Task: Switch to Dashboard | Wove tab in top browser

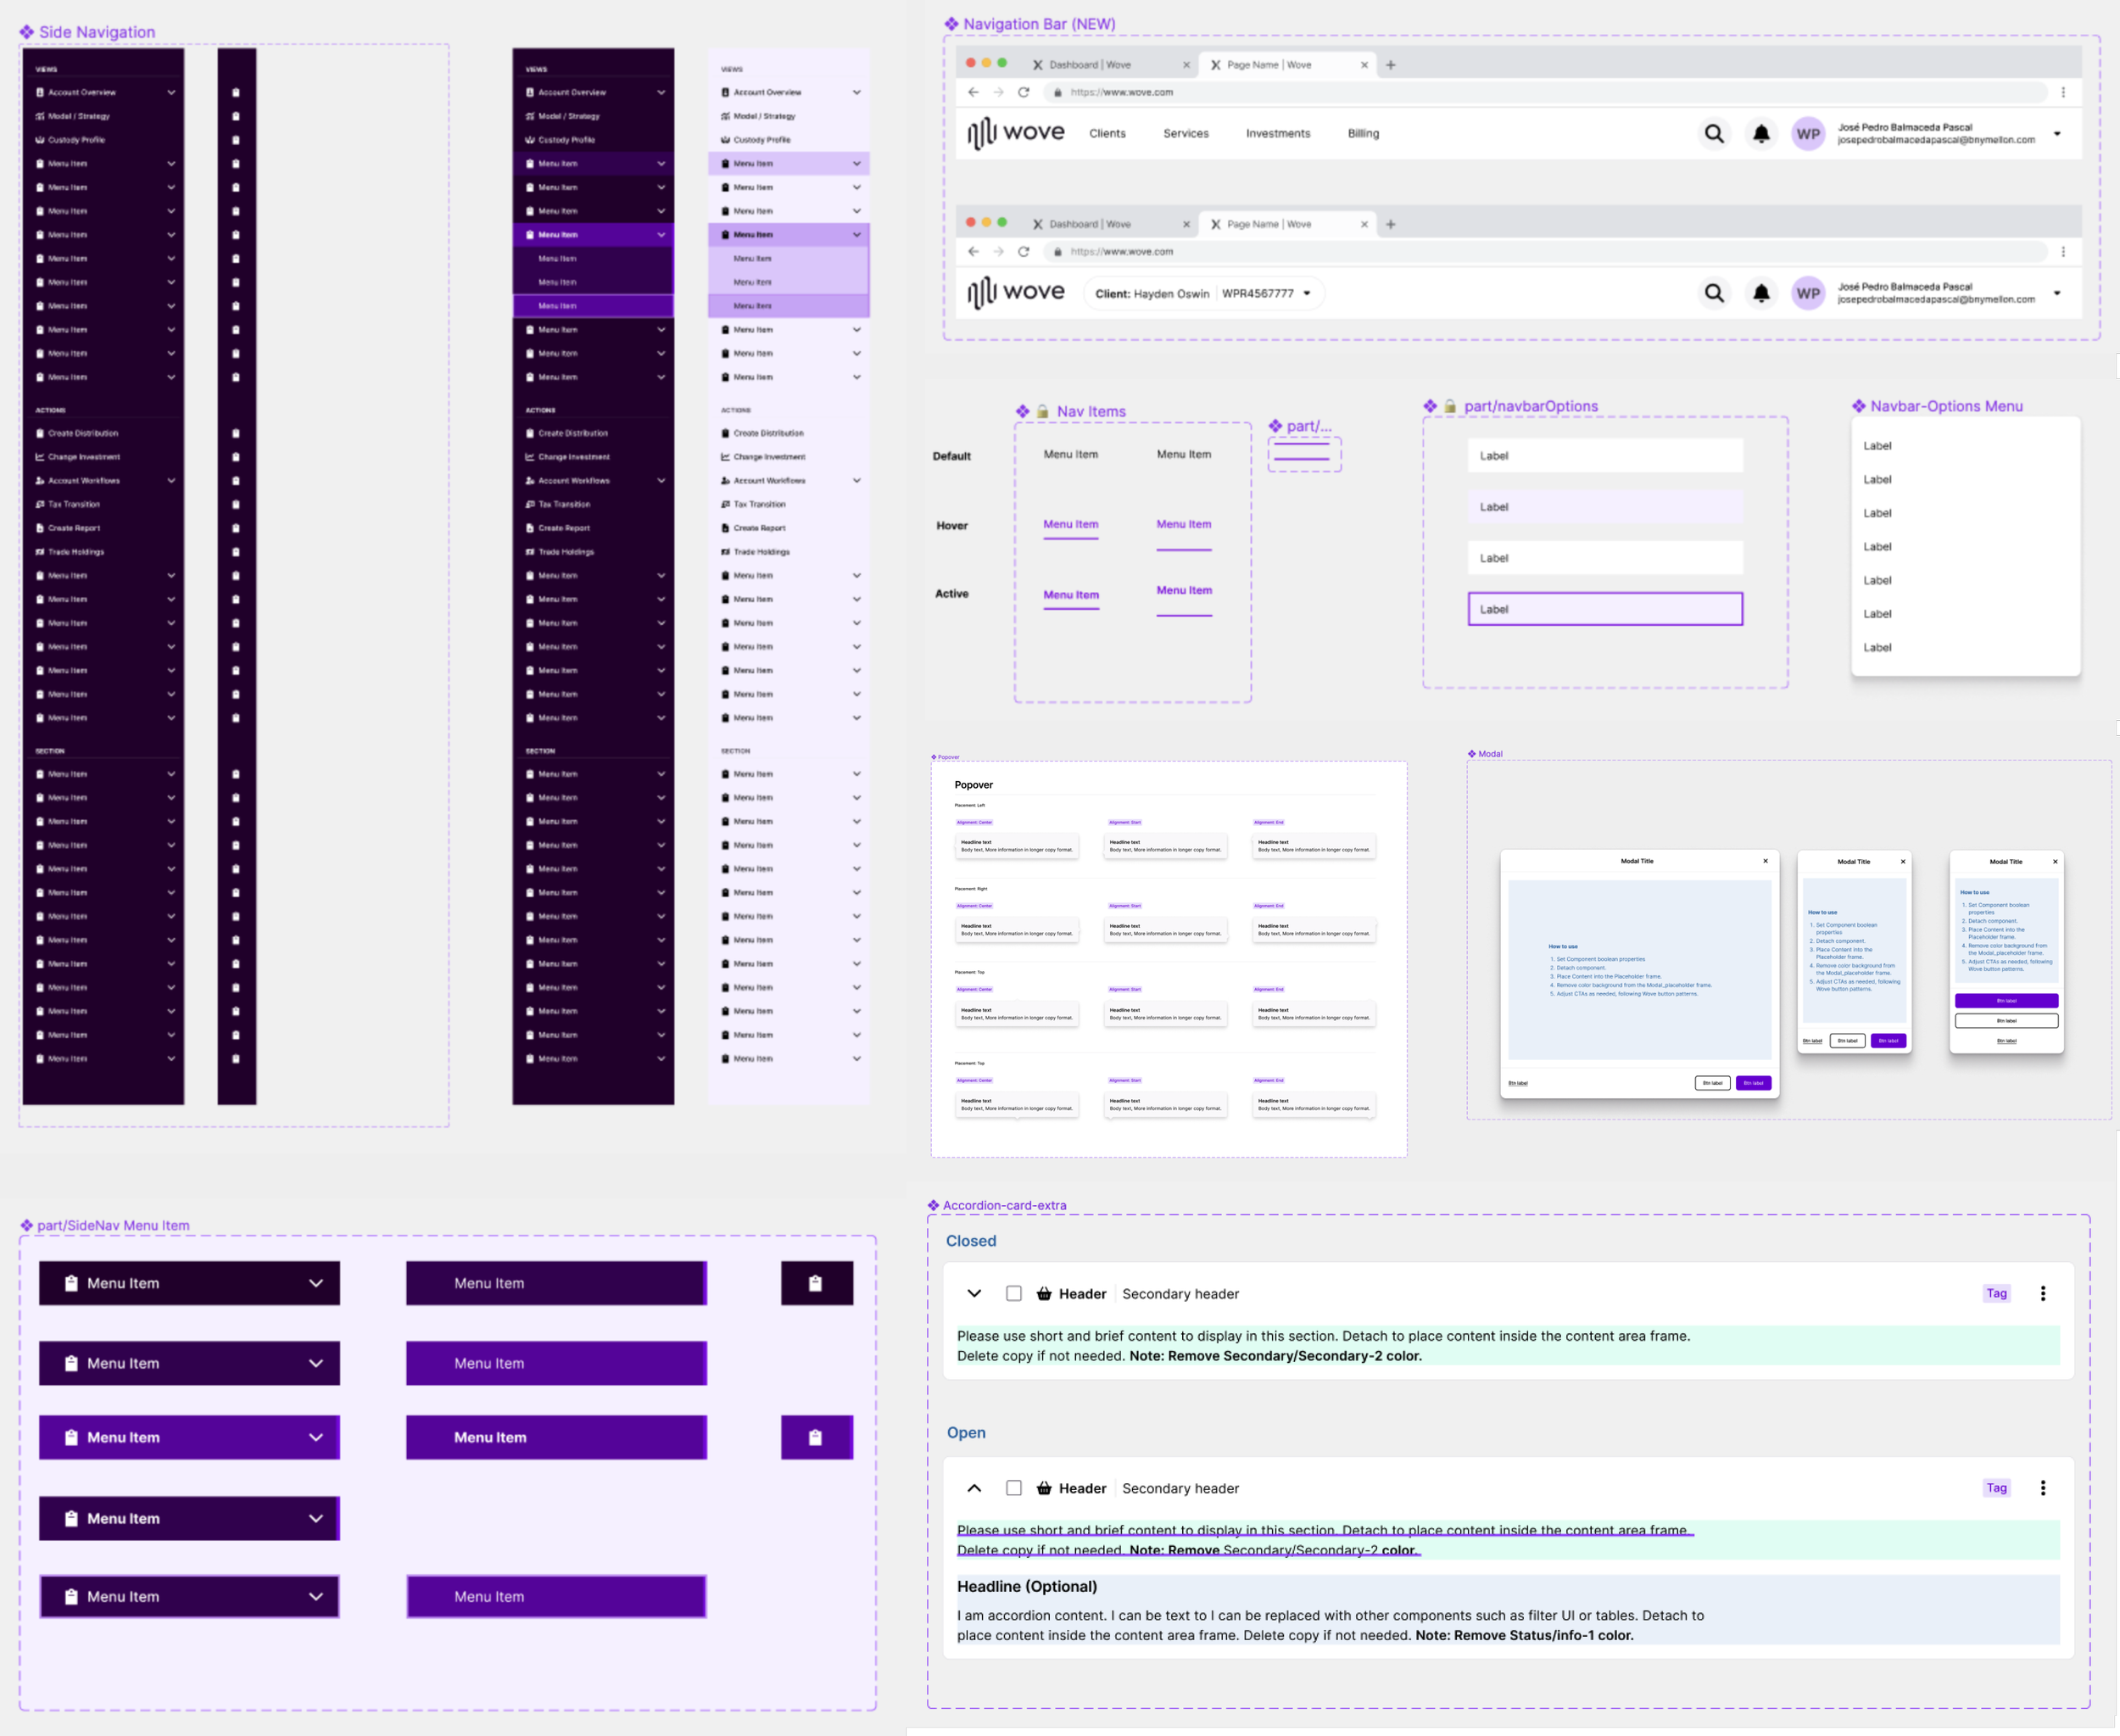Action: pyautogui.click(x=1090, y=65)
